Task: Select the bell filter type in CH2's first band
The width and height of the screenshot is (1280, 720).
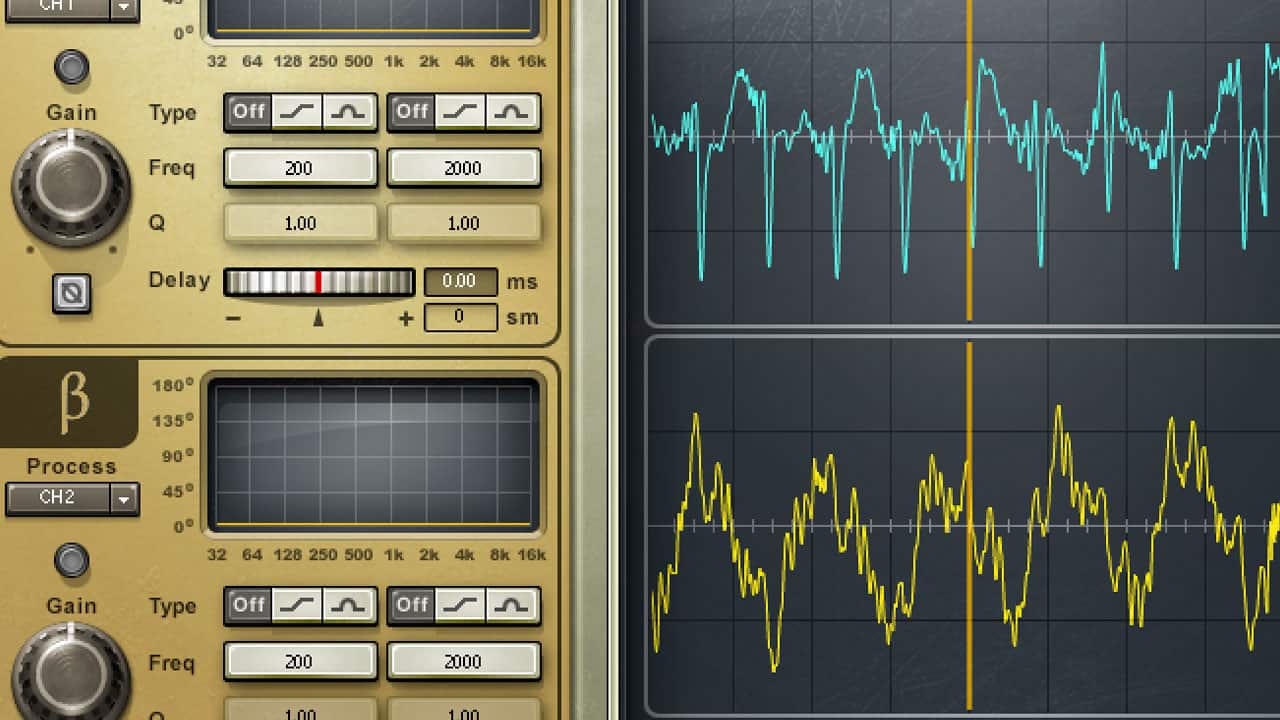Action: tap(347, 605)
